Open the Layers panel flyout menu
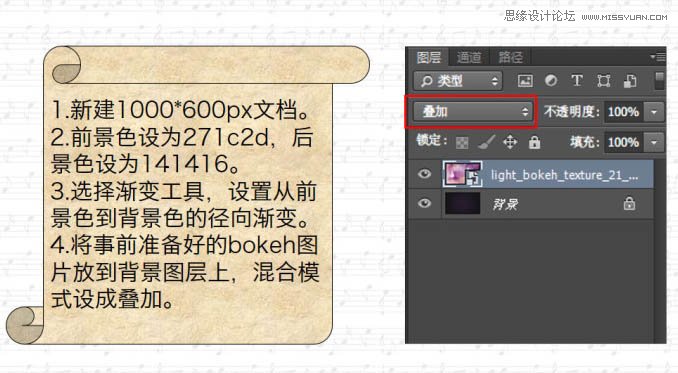 pyautogui.click(x=659, y=57)
